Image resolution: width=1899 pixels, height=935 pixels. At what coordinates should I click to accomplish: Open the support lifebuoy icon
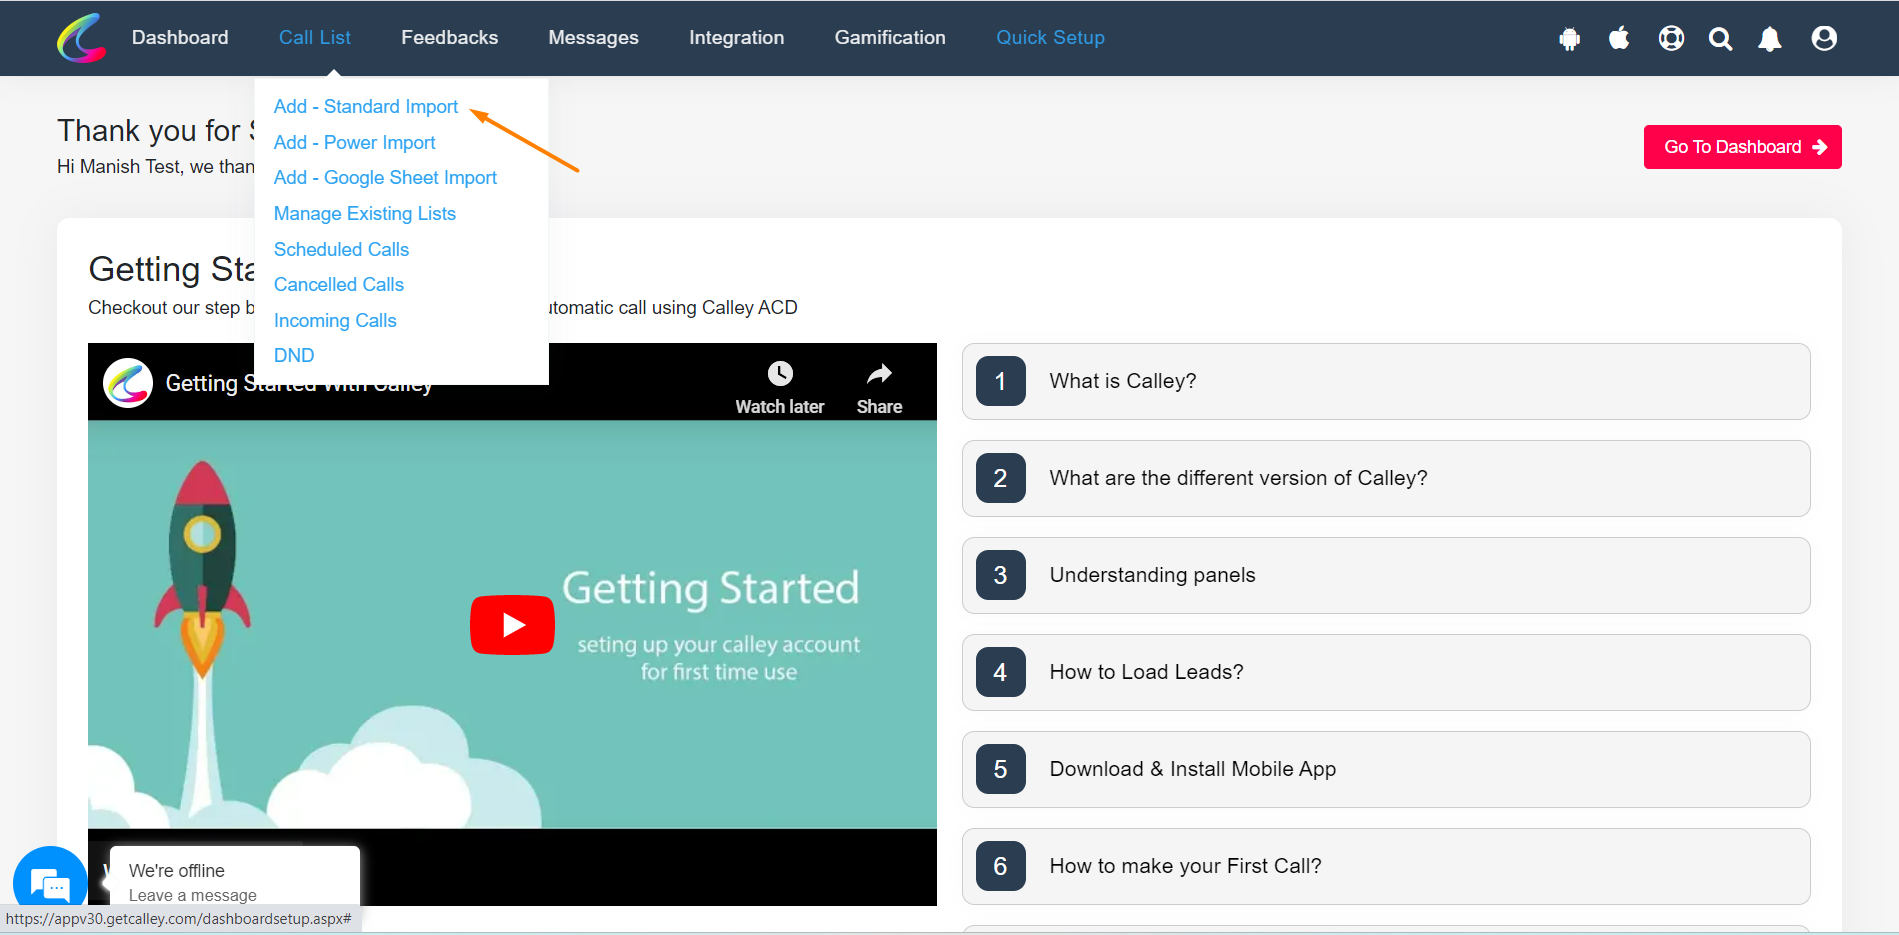click(1671, 38)
